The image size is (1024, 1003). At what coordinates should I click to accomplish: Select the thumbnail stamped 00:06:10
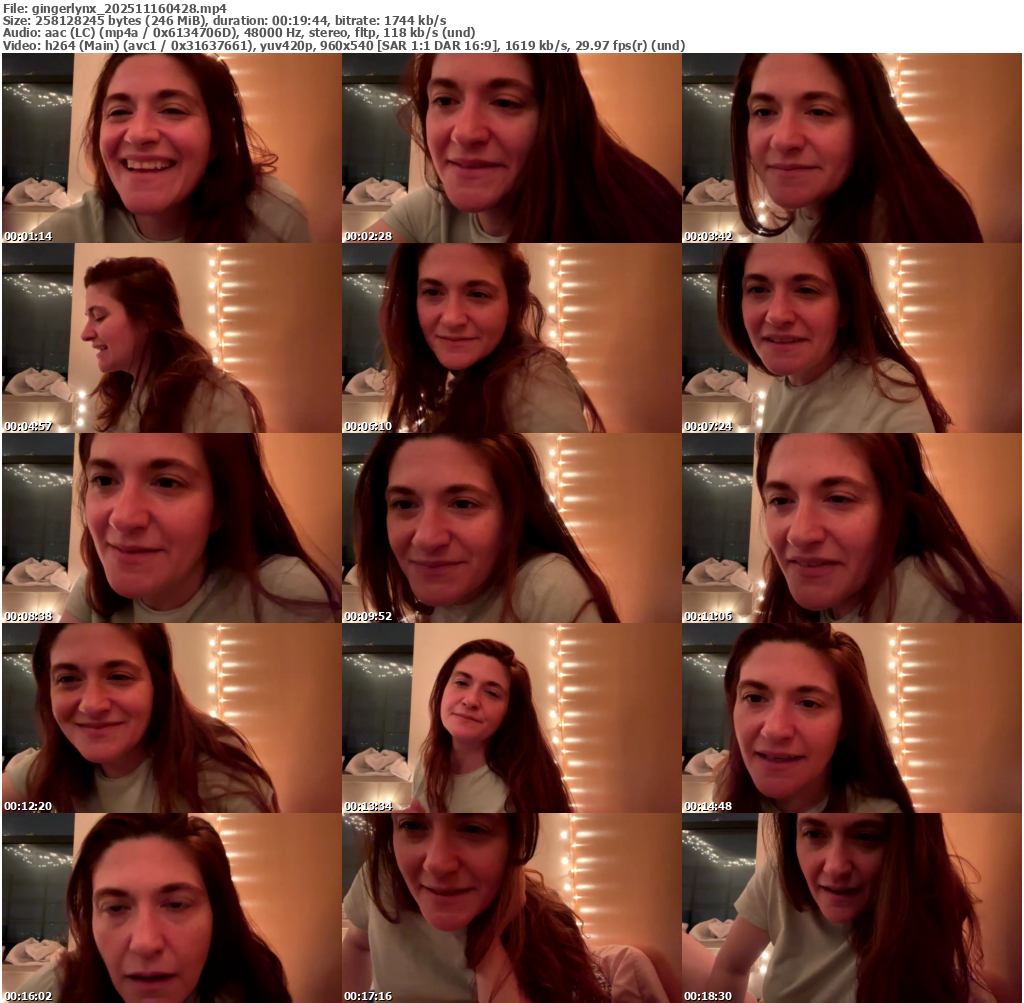(511, 338)
